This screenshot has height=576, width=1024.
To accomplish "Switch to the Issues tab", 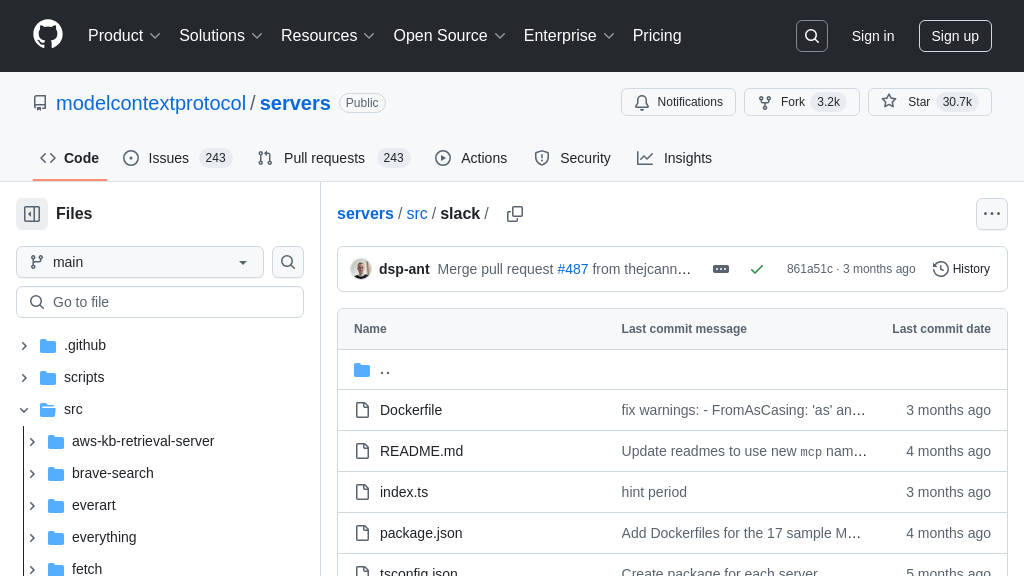I will click(177, 158).
